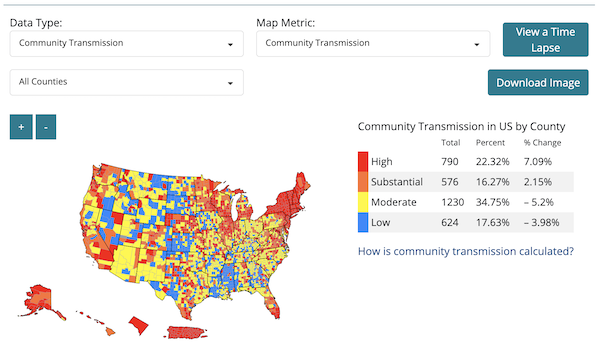600x364 pixels.
Task: Open the Data Type dropdown
Action: tap(127, 44)
